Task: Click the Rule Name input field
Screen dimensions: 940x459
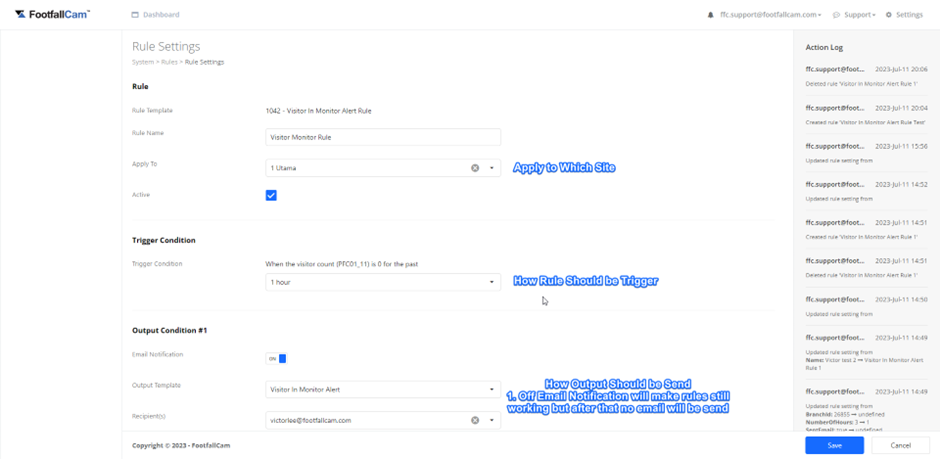Action: click(x=382, y=137)
